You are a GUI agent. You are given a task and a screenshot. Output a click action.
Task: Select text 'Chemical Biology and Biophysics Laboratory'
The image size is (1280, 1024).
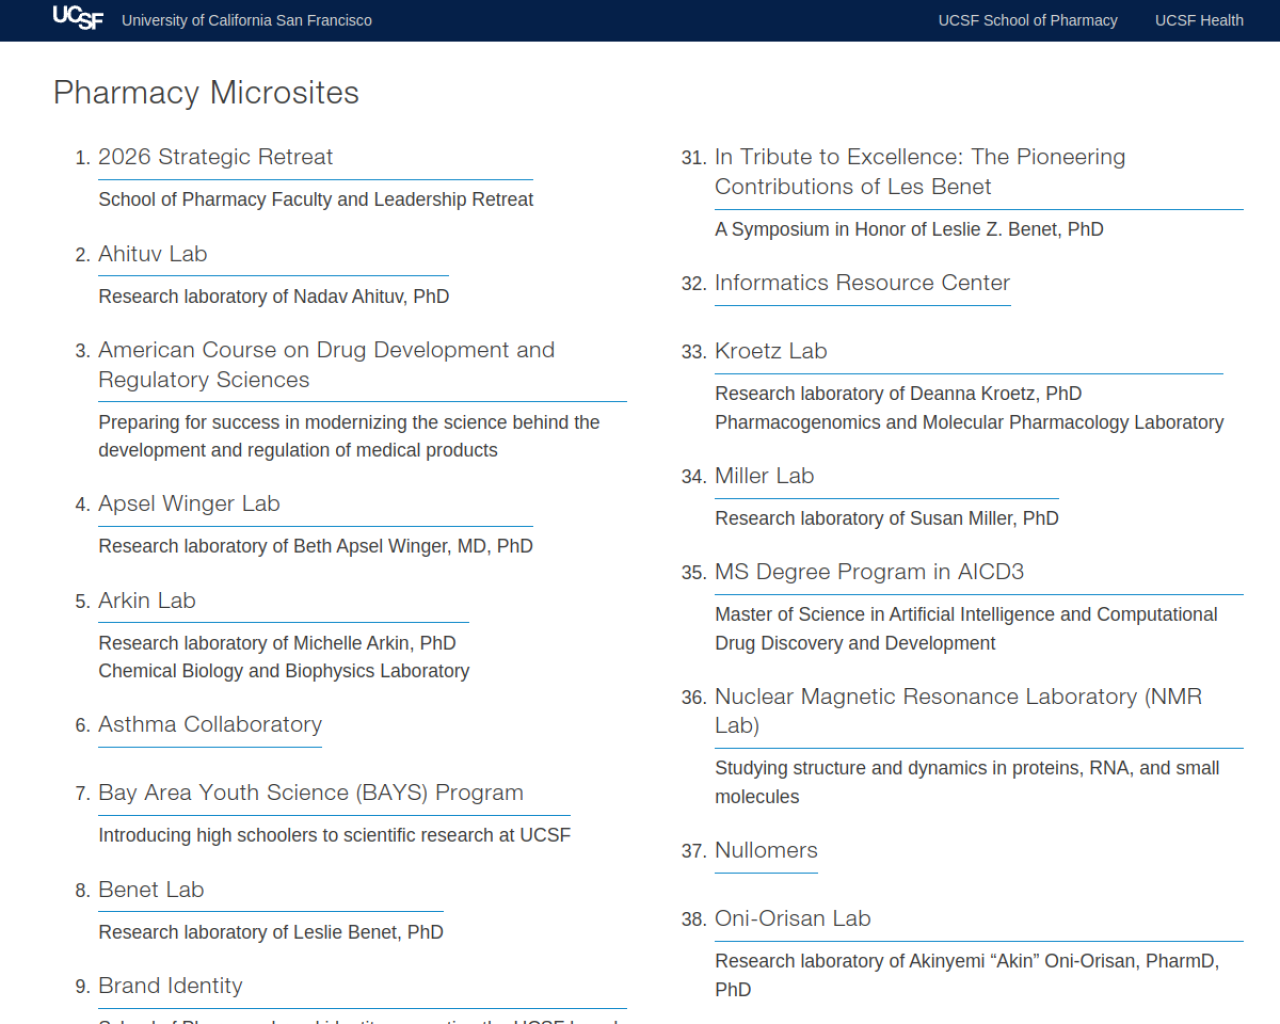[284, 672]
